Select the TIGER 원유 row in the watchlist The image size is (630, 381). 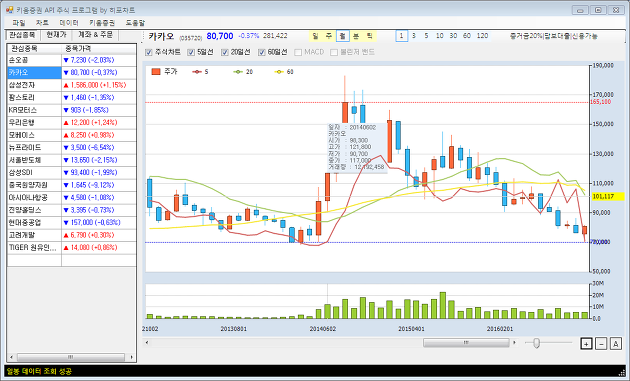coord(35,248)
